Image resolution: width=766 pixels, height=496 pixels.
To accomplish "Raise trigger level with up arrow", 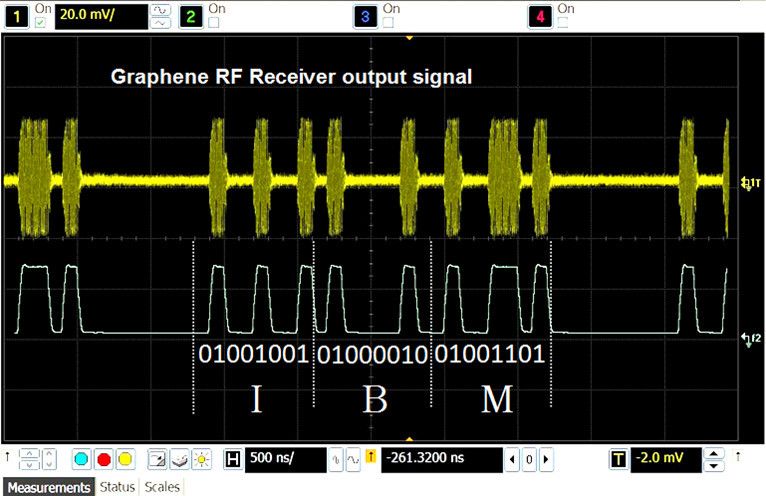I will [714, 453].
